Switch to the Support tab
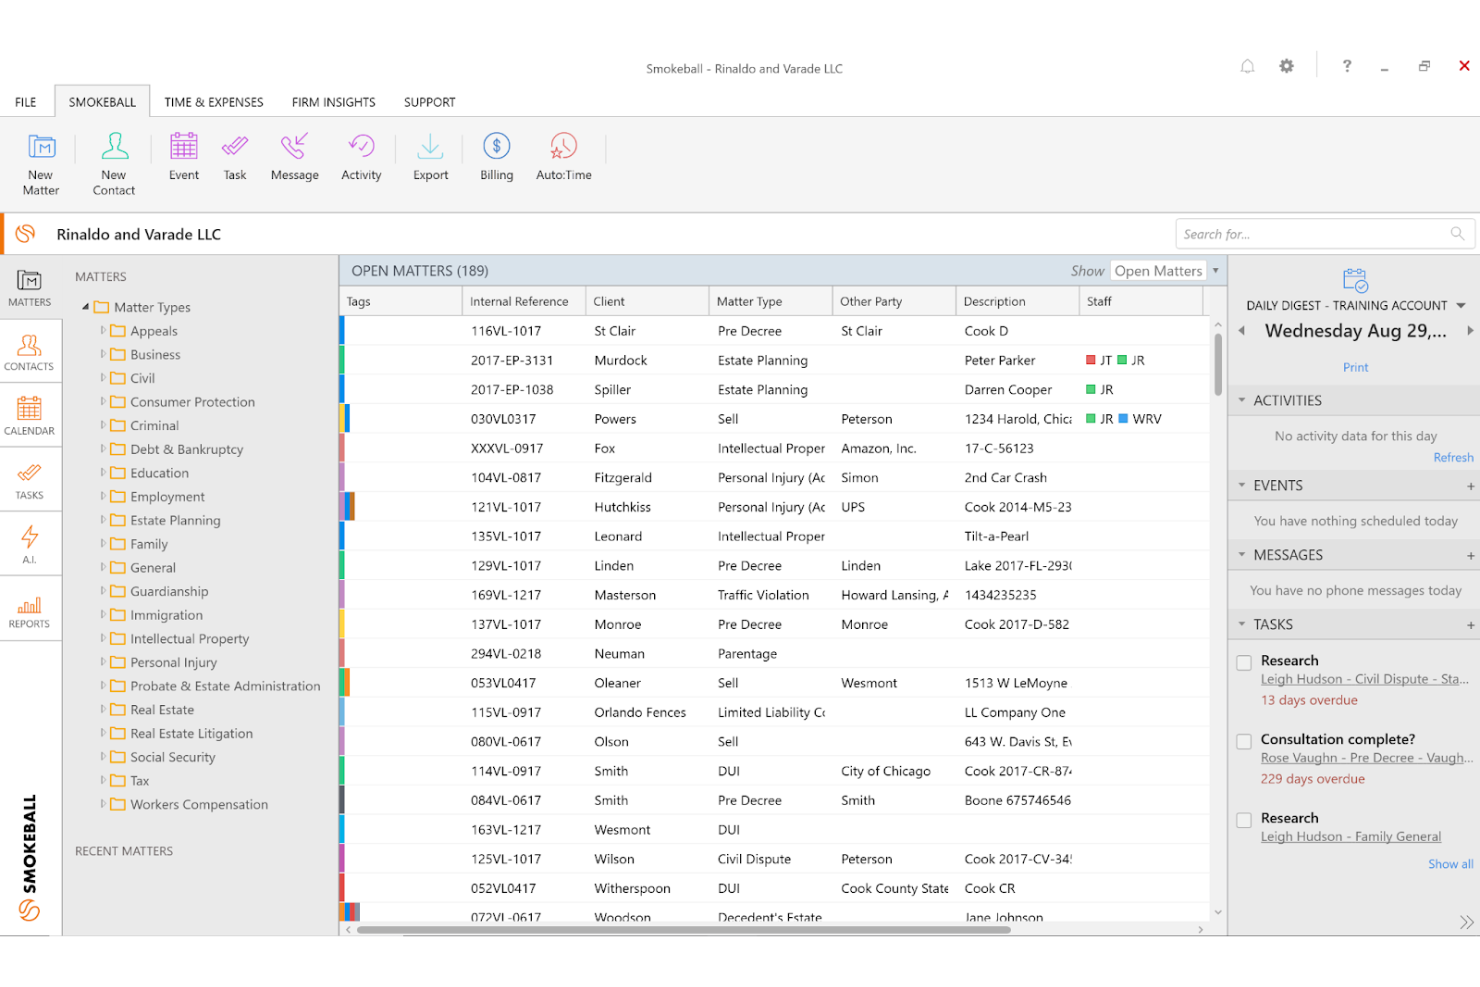Viewport: 1480px width, 987px height. click(430, 102)
